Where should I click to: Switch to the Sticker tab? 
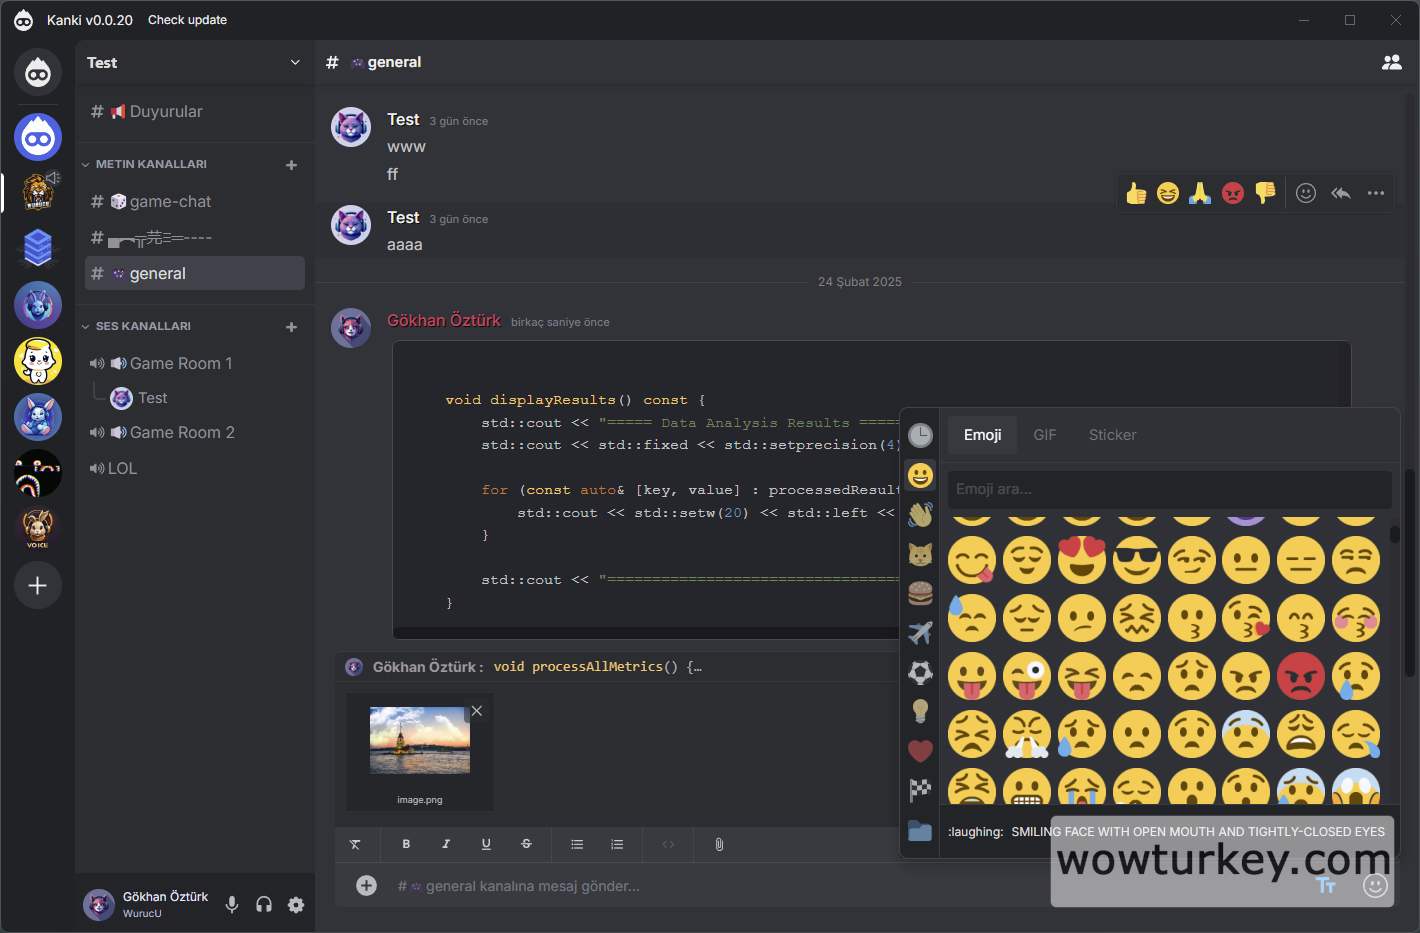pos(1112,435)
